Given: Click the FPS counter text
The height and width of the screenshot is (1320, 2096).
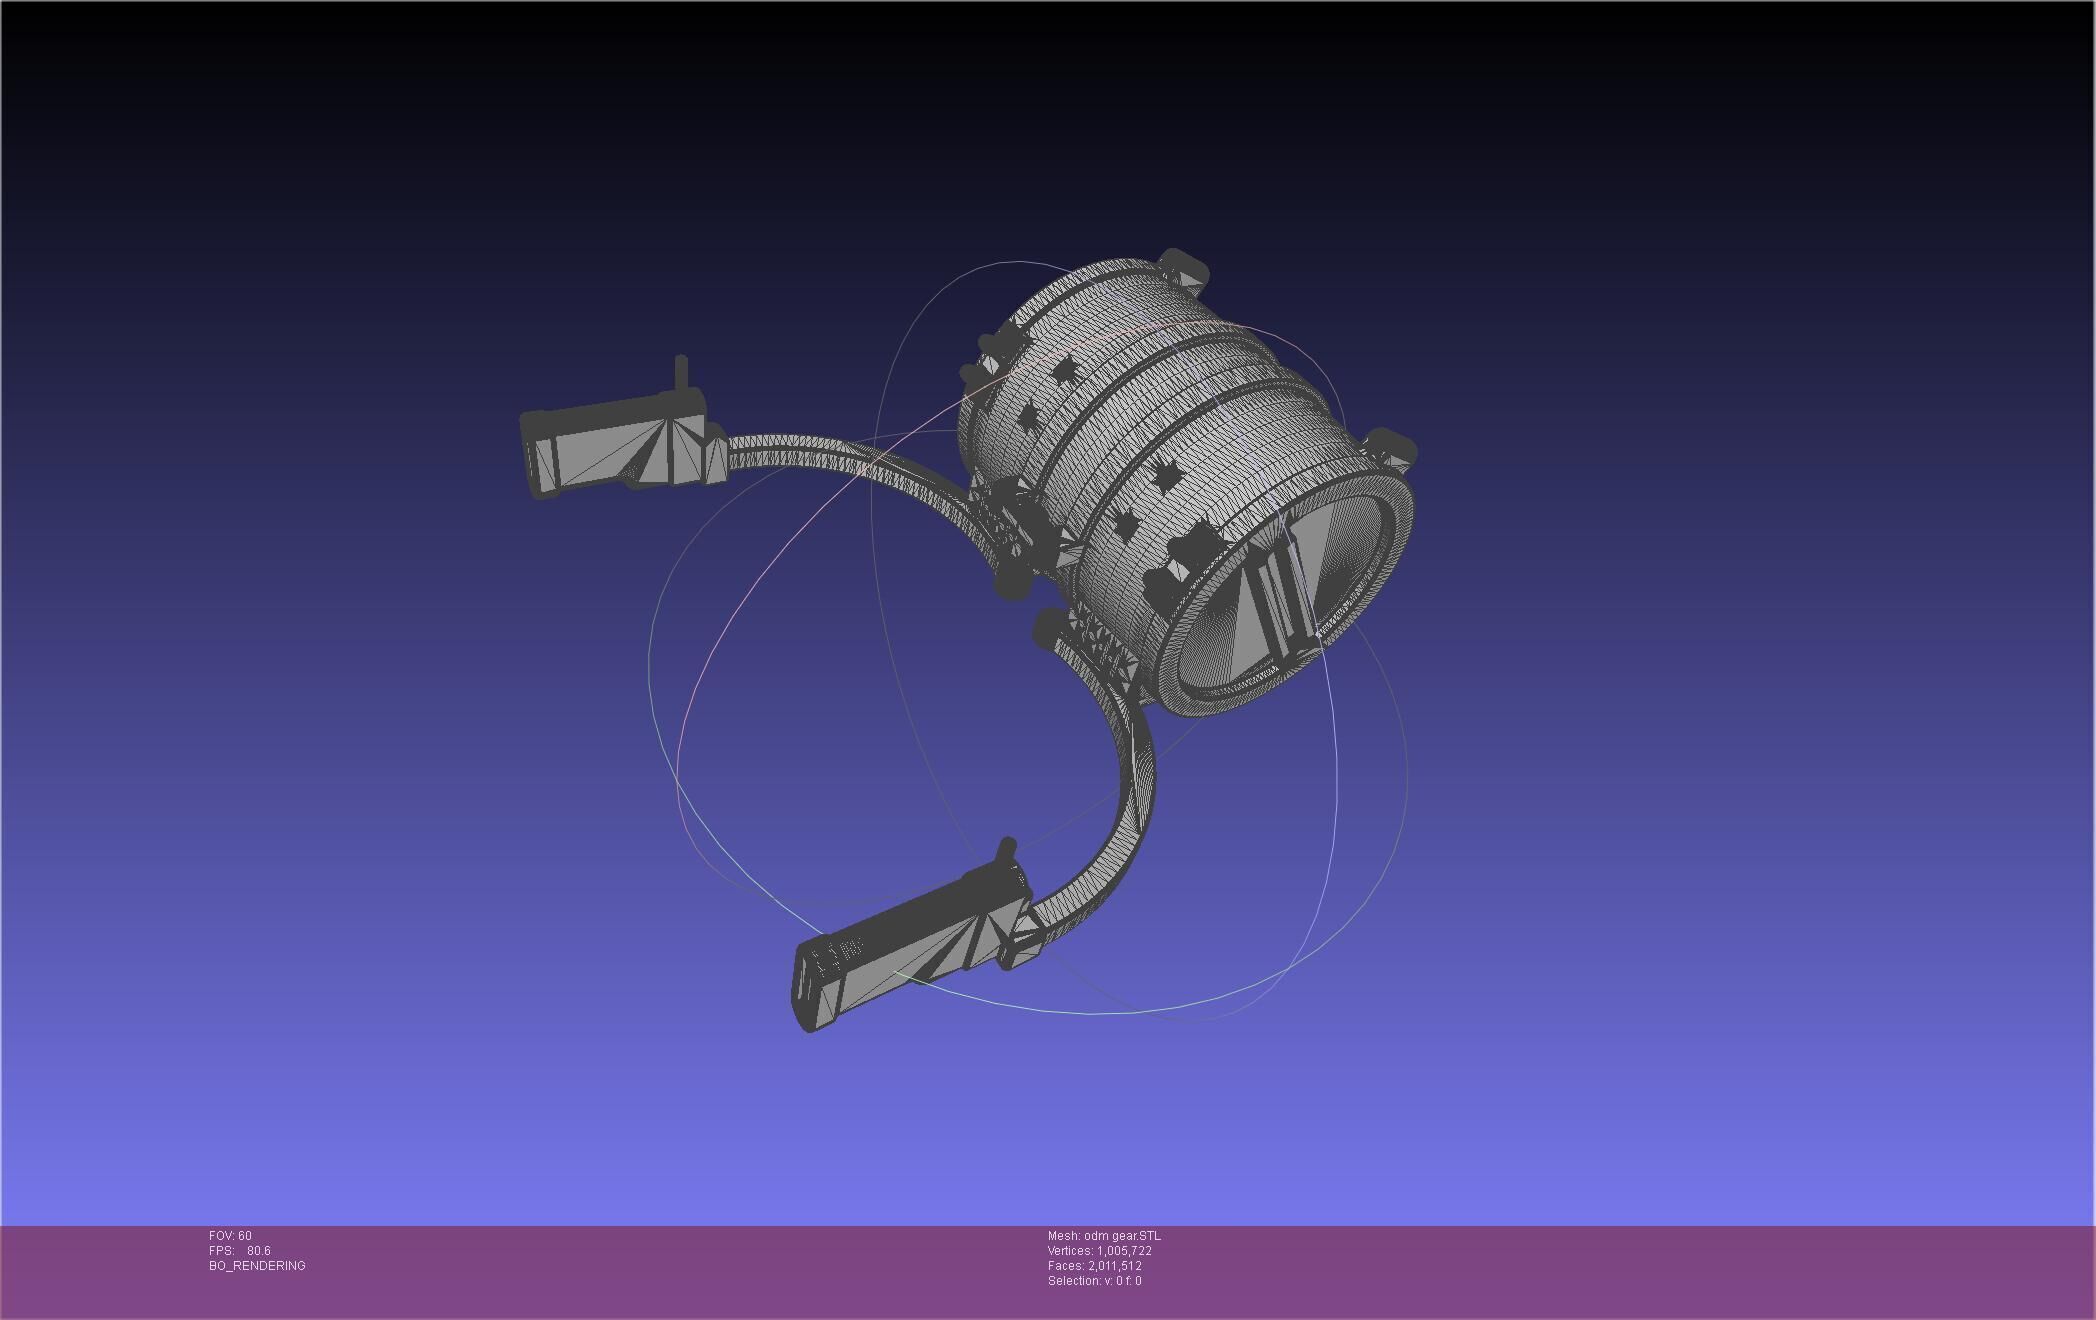Looking at the screenshot, I should 239,1251.
